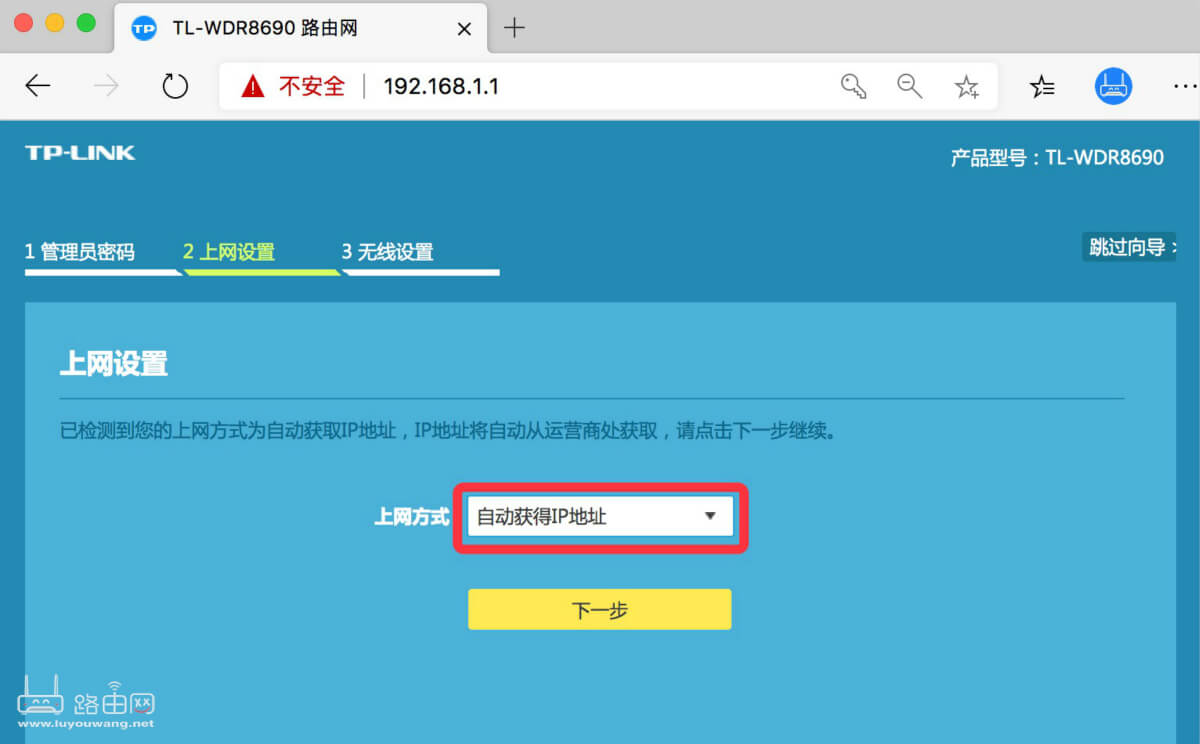Click the 跳过向导 link
The height and width of the screenshot is (744, 1200).
[1128, 245]
